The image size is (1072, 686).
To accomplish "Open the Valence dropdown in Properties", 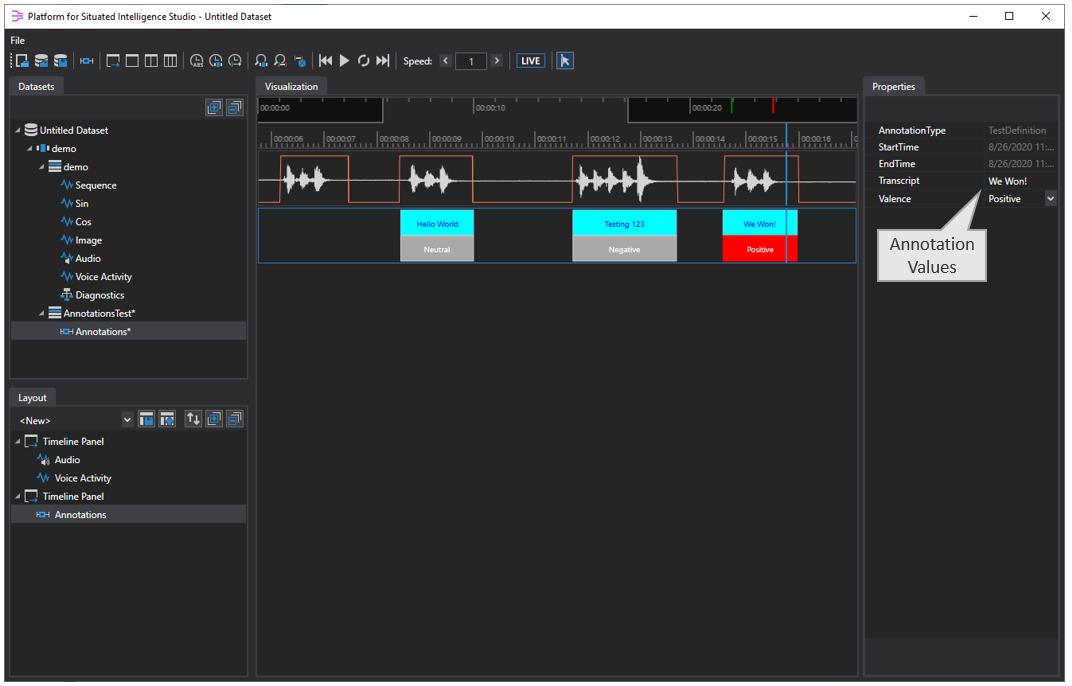I will click(x=1050, y=199).
